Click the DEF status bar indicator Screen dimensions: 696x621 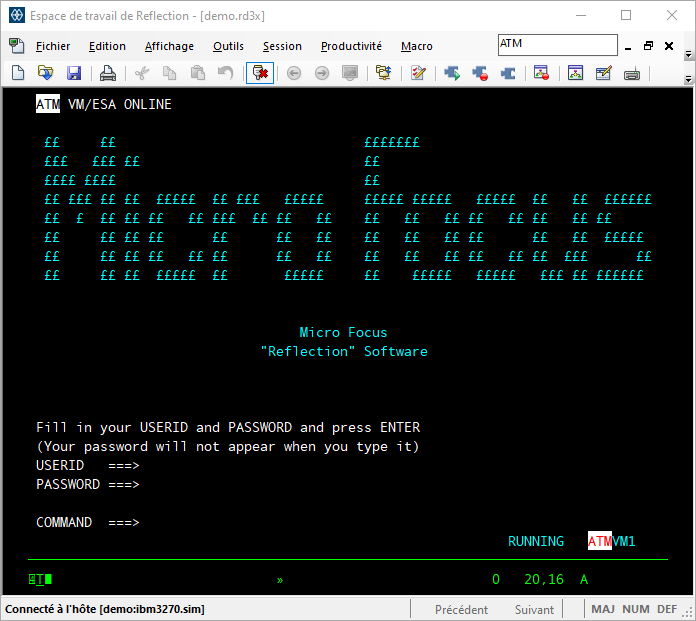click(667, 609)
